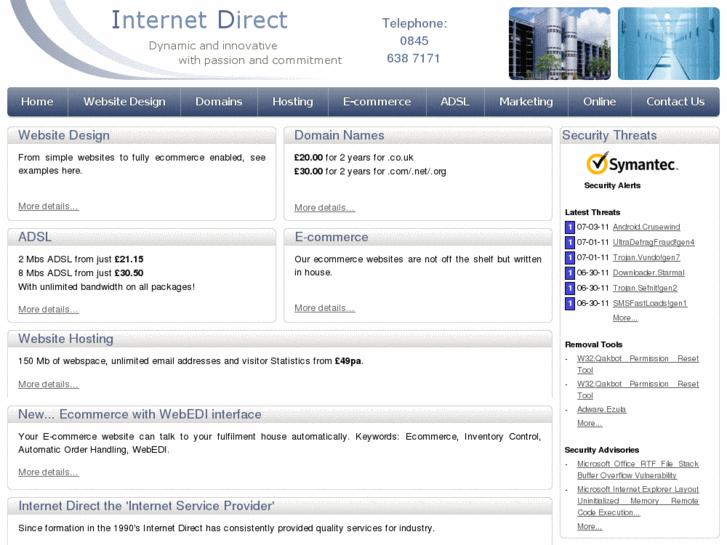The height and width of the screenshot is (545, 727).
Task: Click the Internet Direct site title
Action: [199, 20]
